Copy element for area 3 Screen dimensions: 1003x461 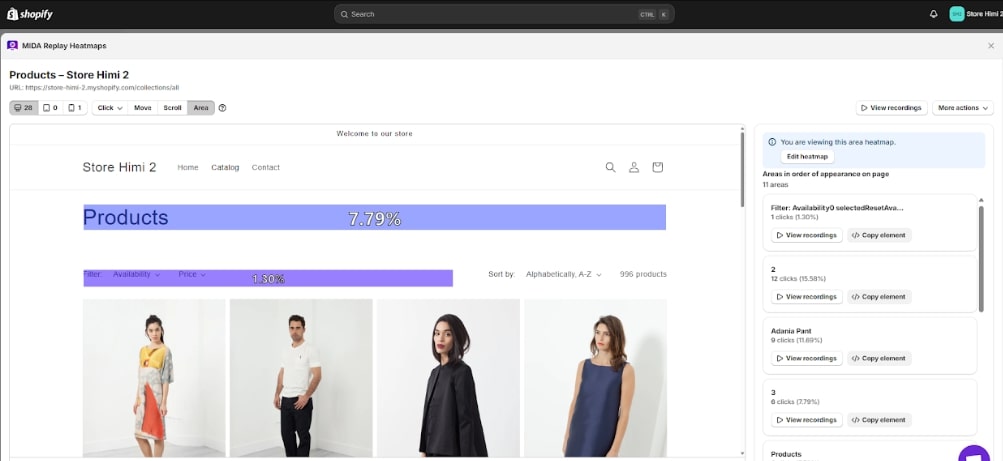point(880,420)
